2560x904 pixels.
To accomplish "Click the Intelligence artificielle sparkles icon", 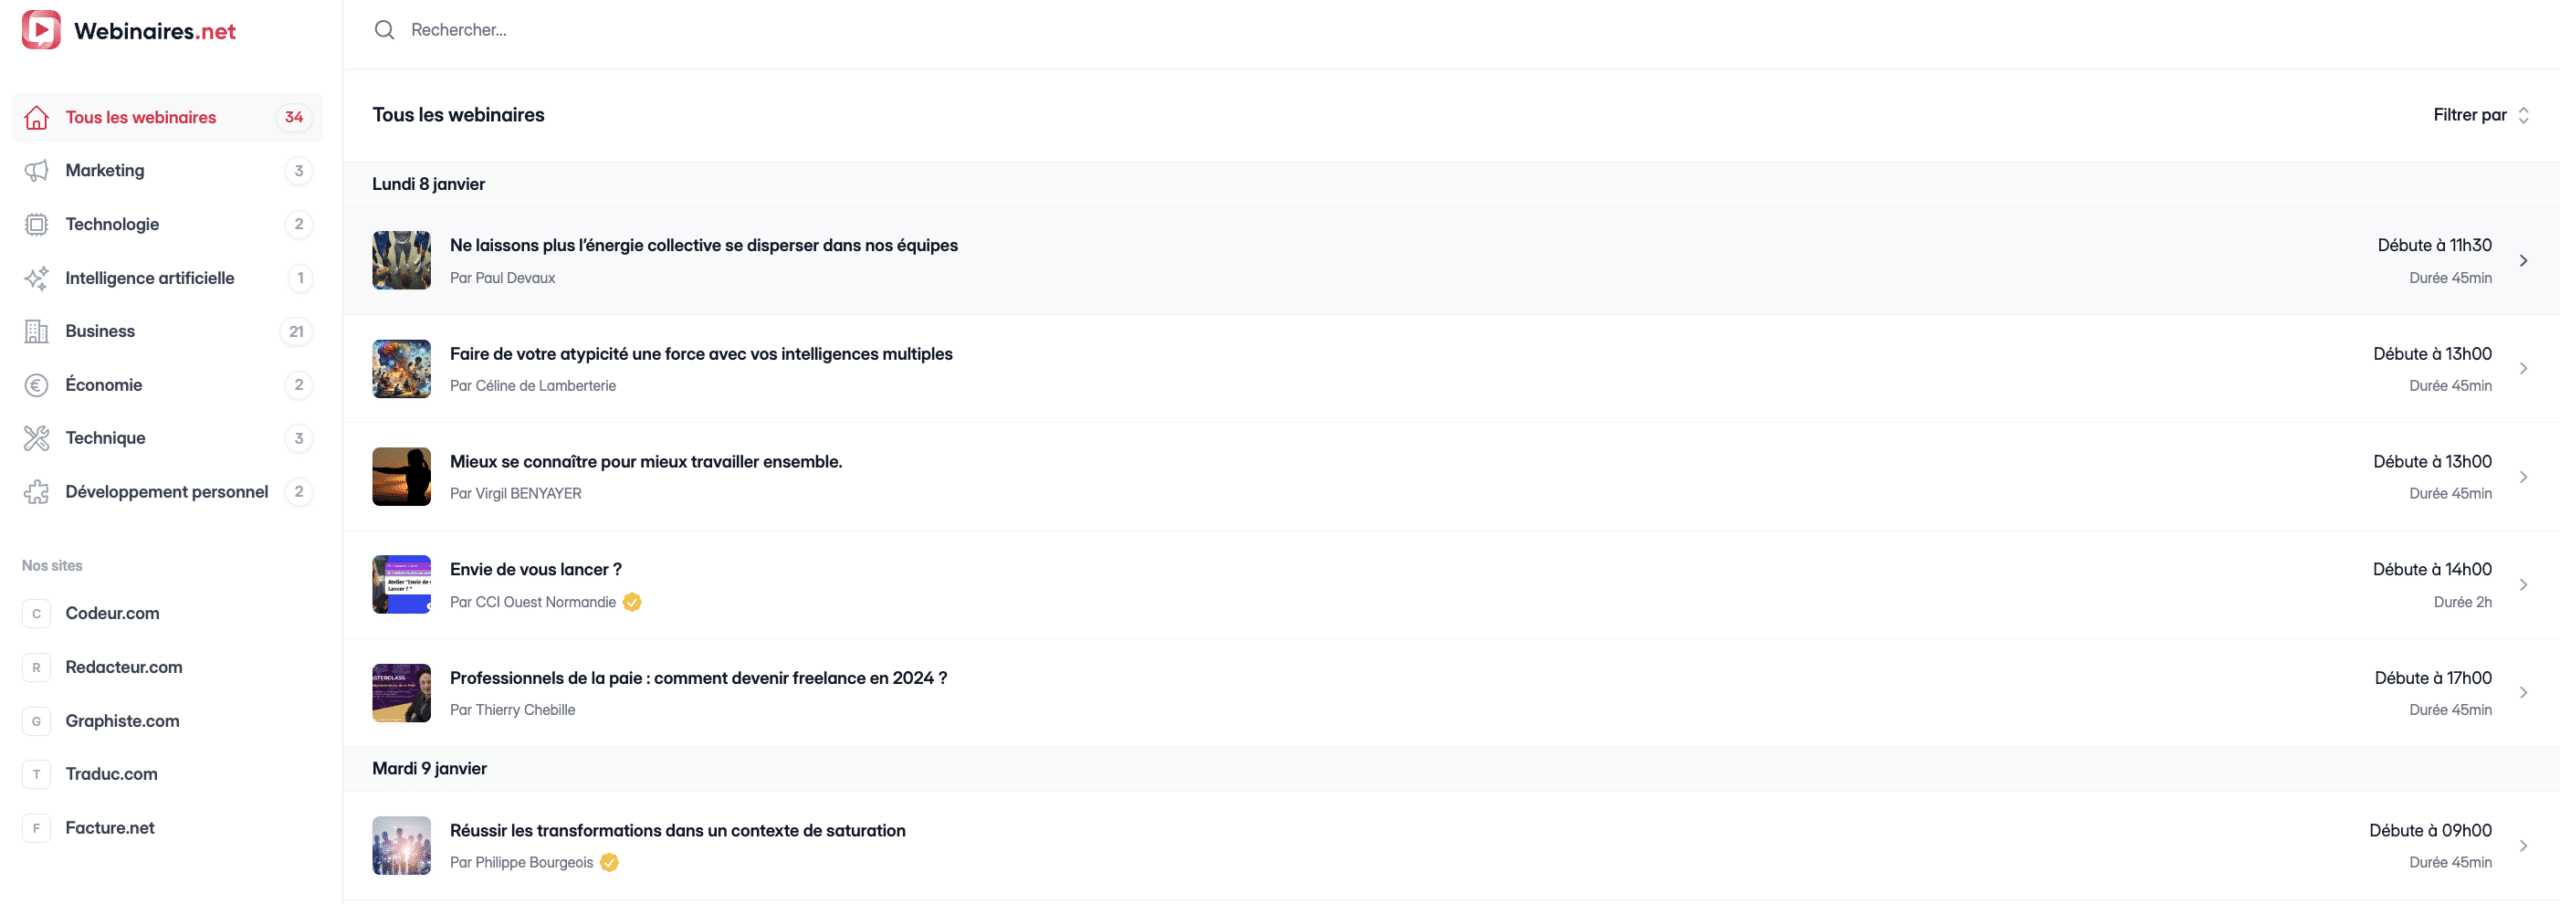I will [36, 278].
